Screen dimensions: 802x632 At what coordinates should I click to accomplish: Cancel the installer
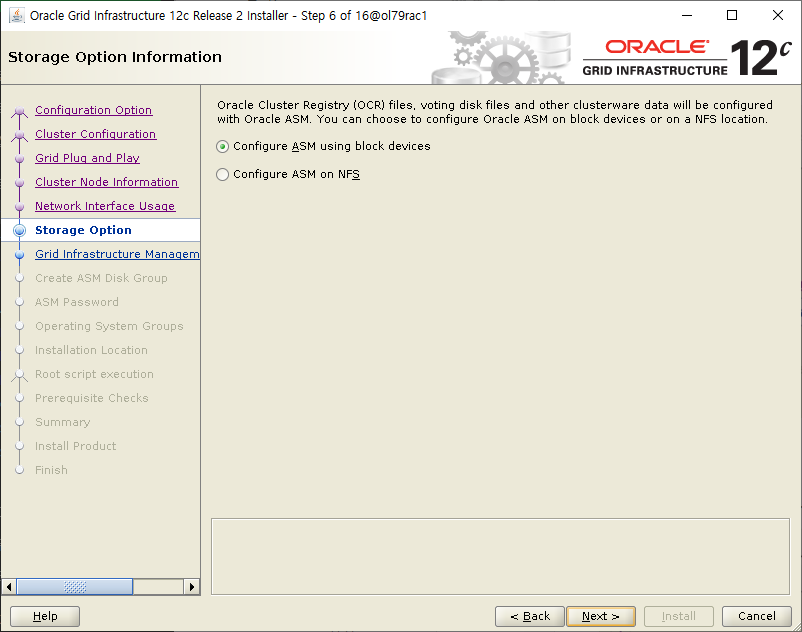click(x=756, y=616)
